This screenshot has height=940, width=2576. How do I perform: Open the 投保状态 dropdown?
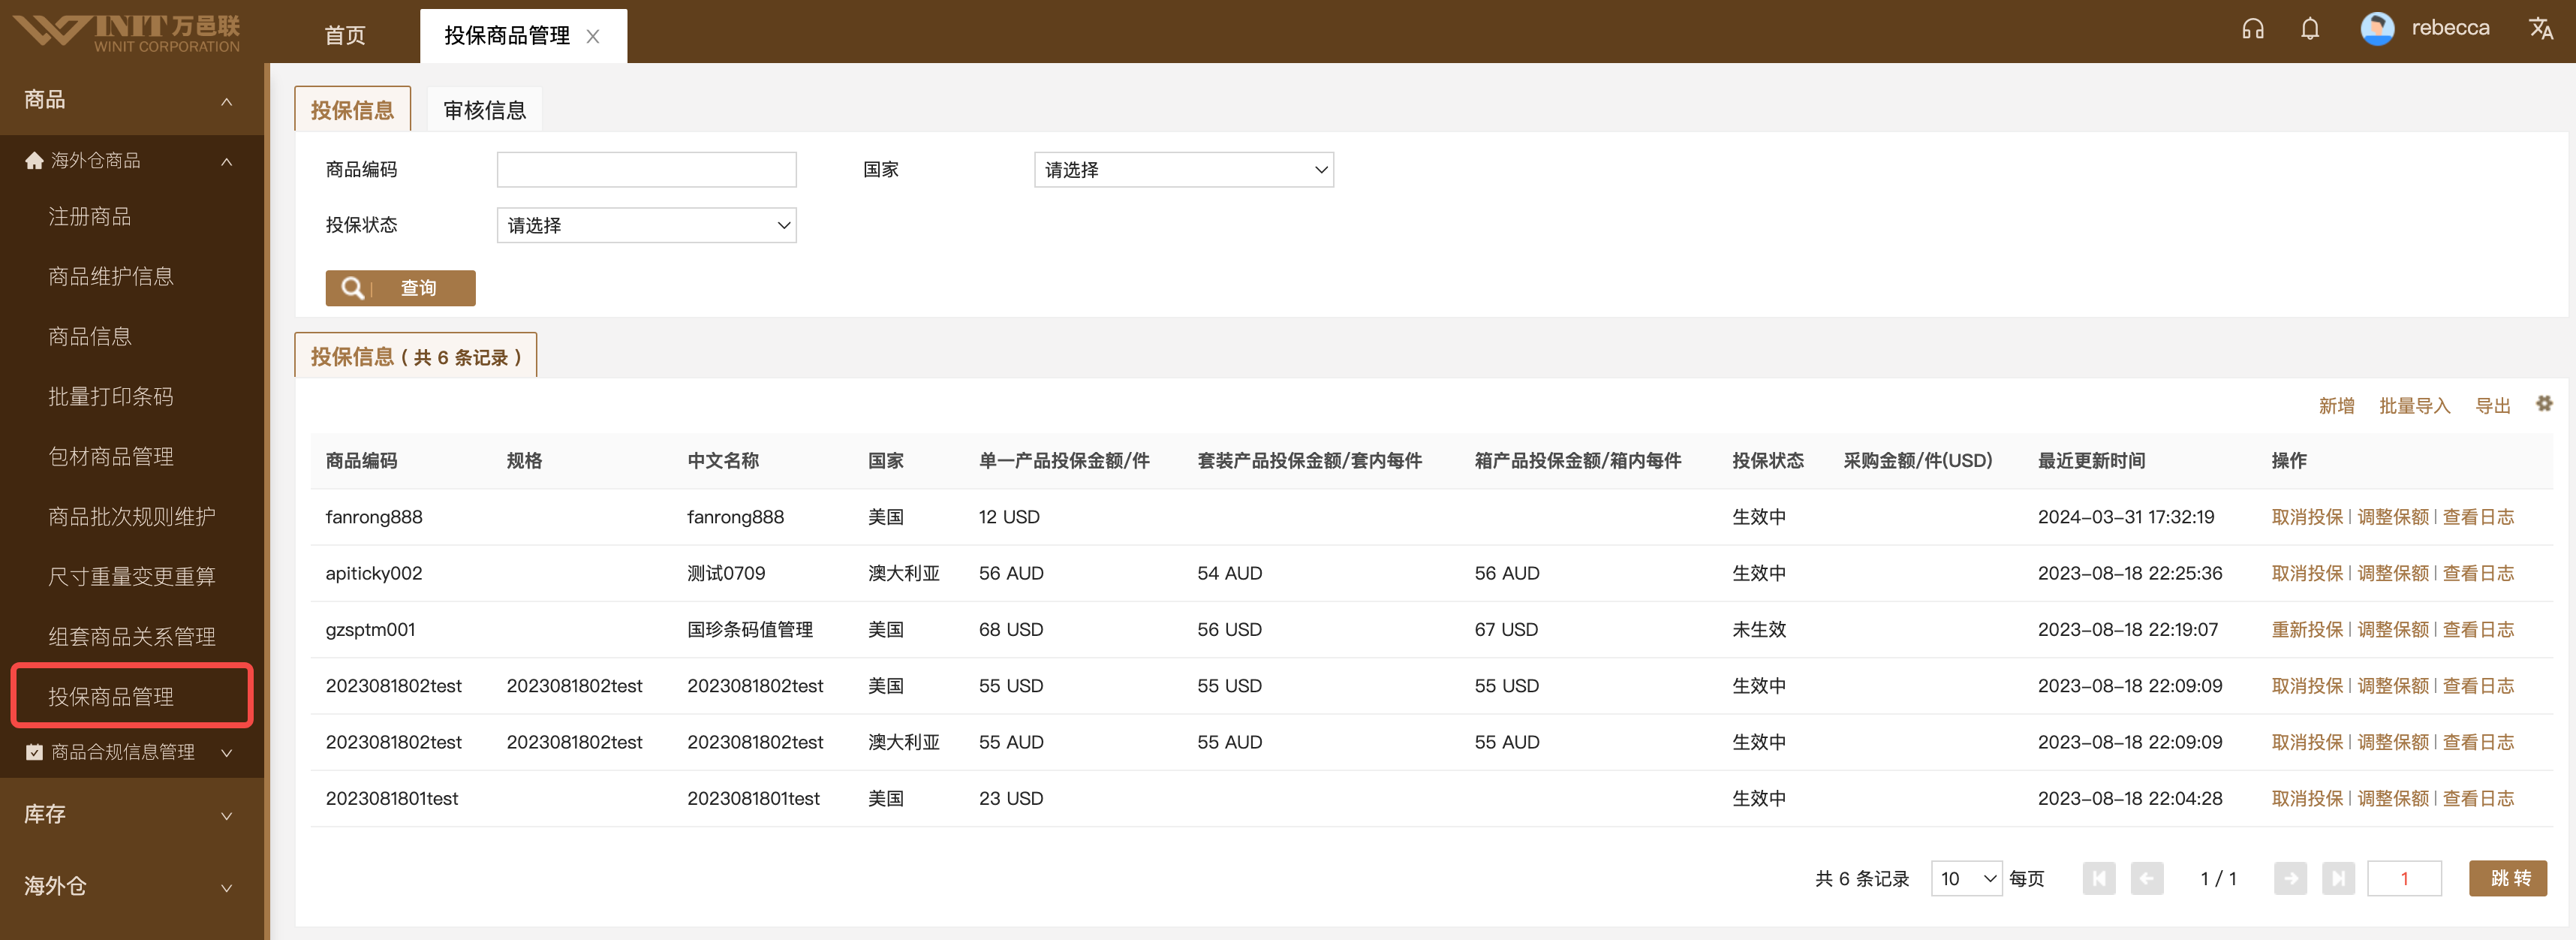(x=646, y=226)
